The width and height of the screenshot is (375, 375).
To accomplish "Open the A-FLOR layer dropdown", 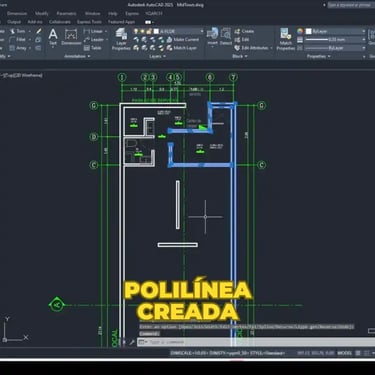I will click(x=178, y=31).
